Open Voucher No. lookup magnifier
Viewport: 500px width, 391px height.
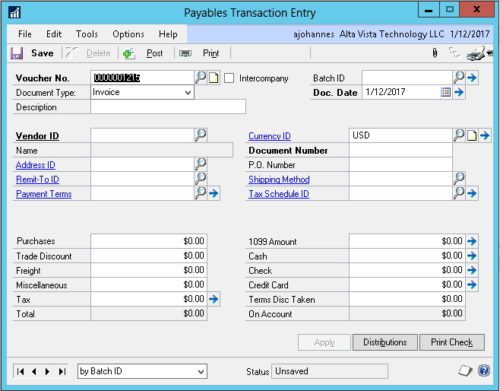pyautogui.click(x=201, y=78)
